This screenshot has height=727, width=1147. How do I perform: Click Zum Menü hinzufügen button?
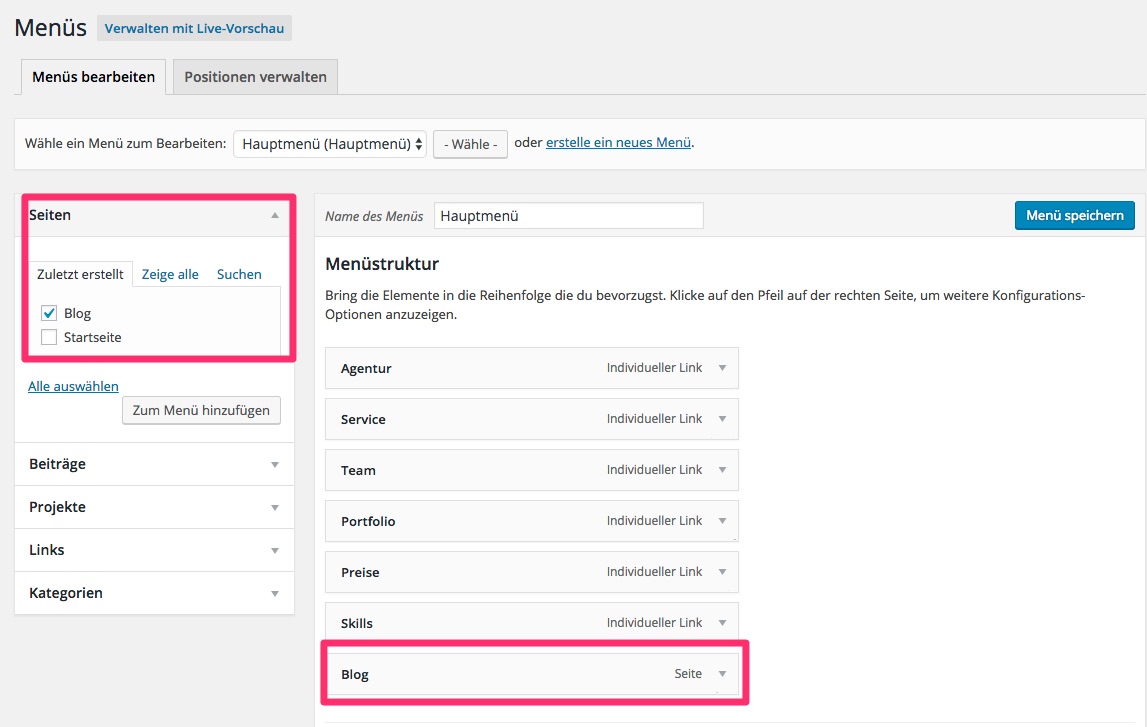201,410
